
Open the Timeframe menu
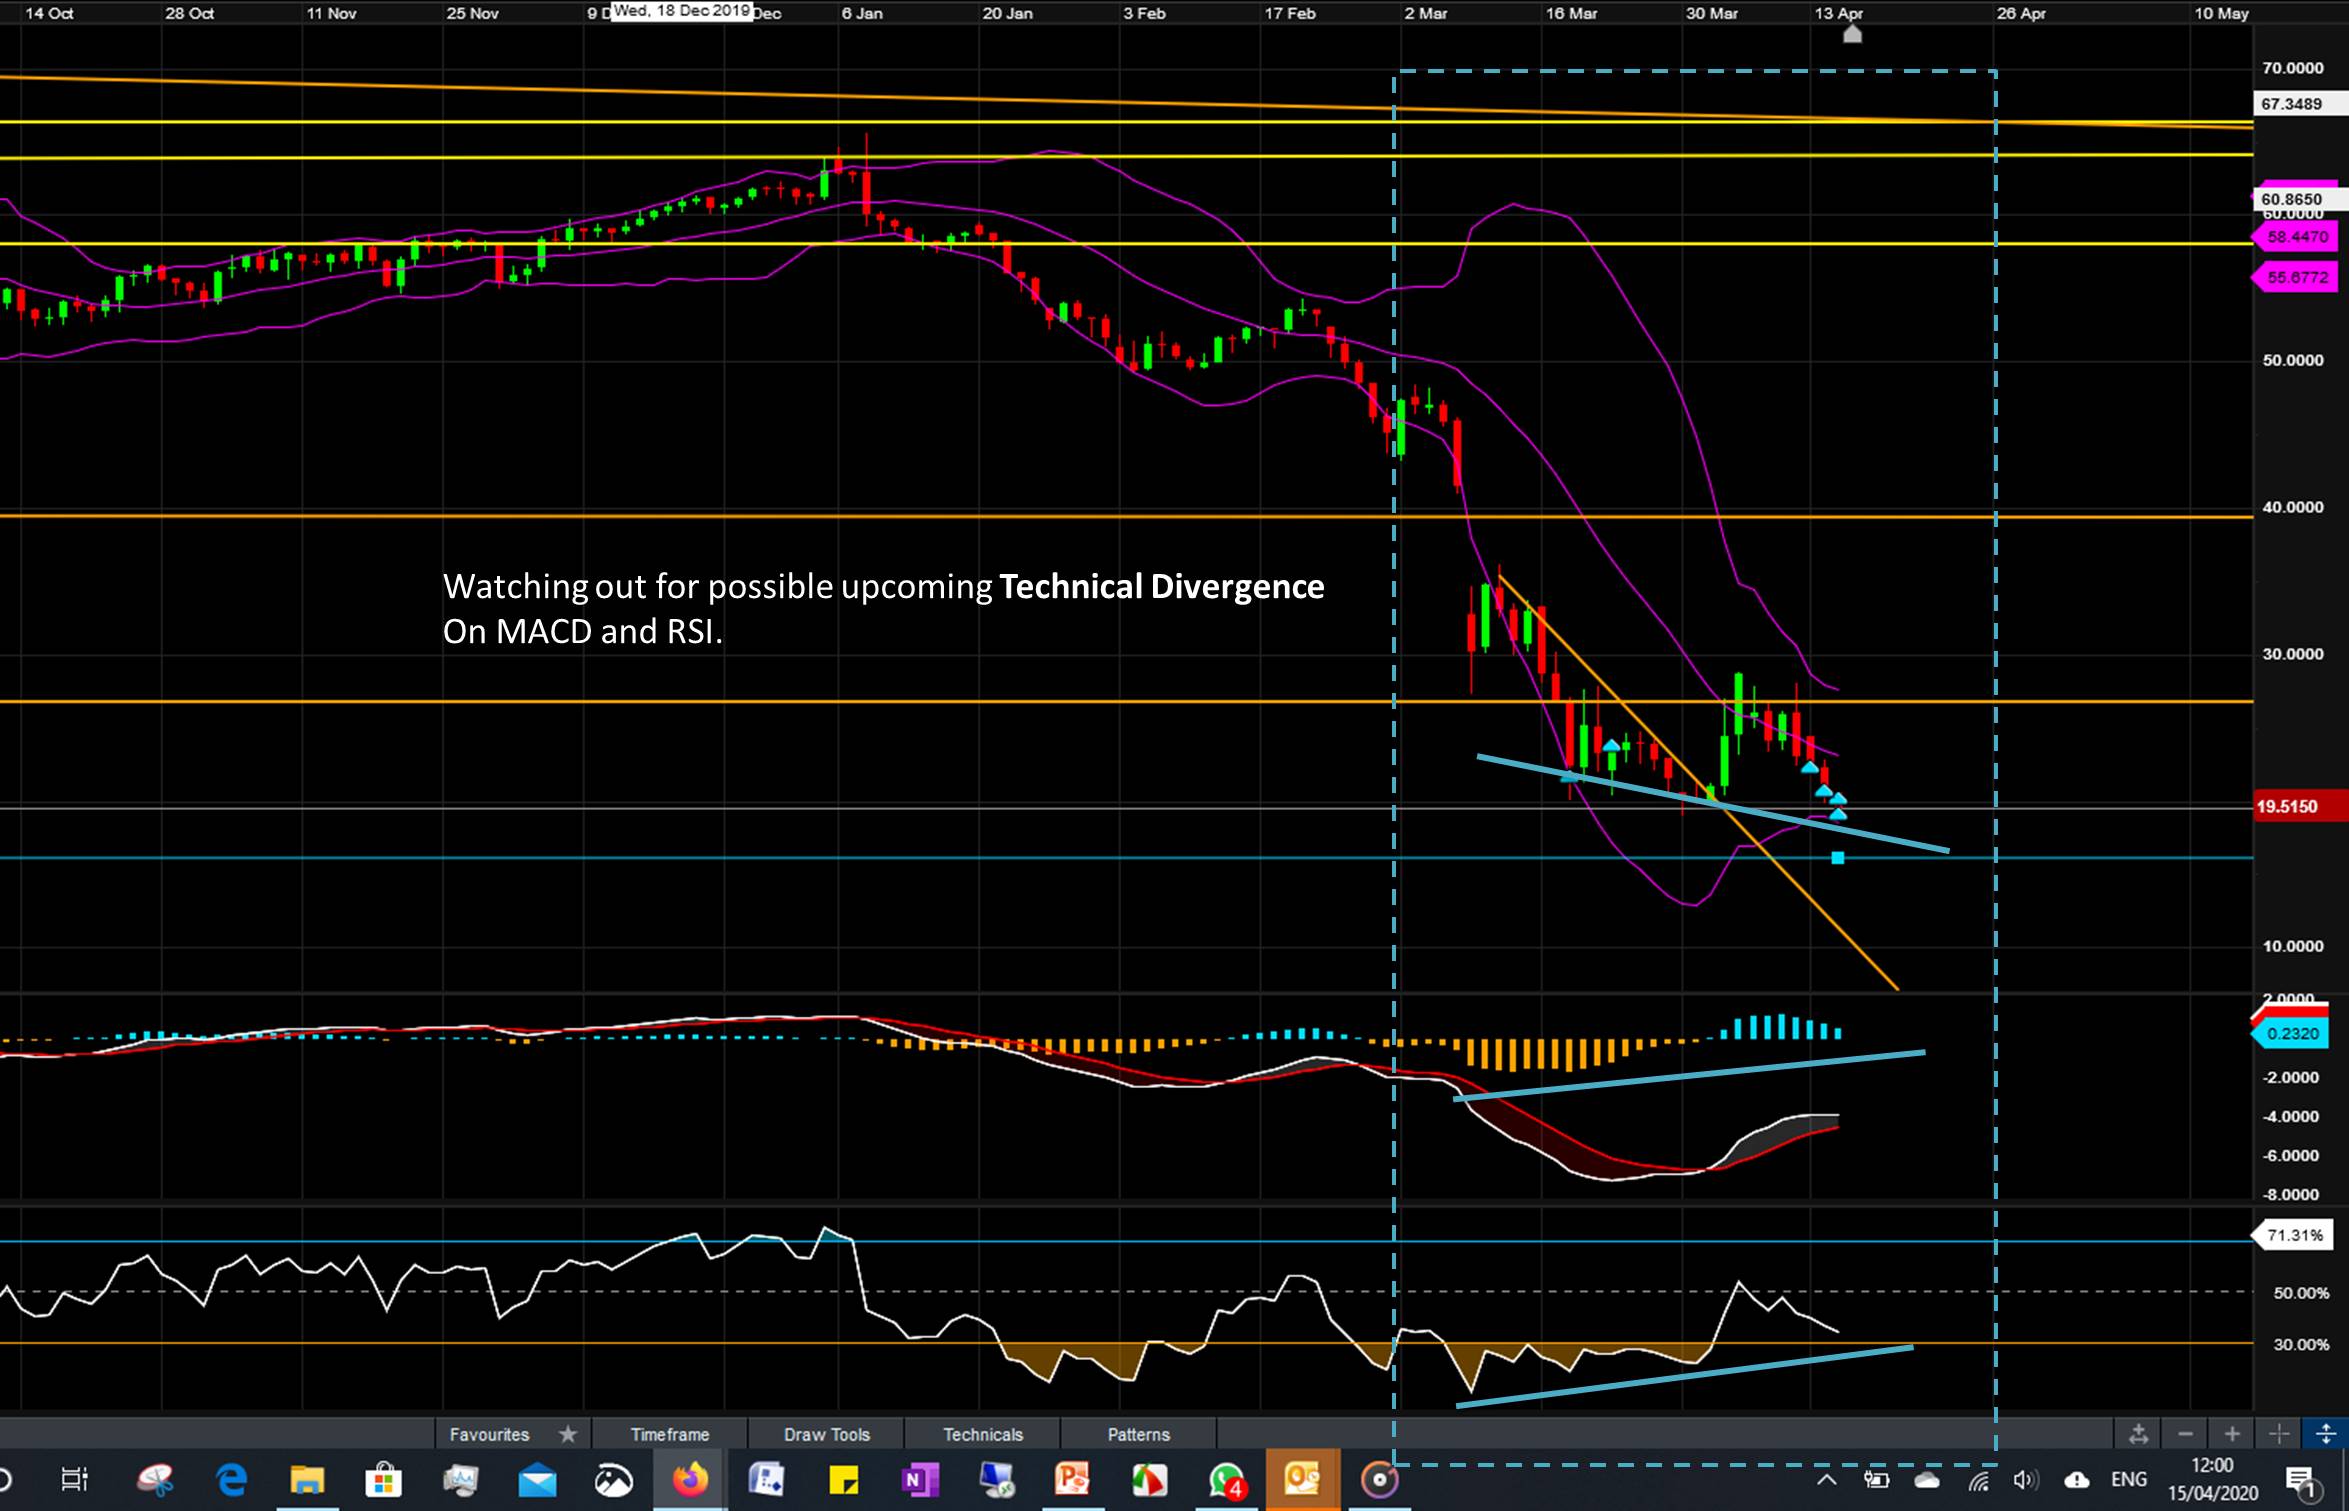point(669,1434)
